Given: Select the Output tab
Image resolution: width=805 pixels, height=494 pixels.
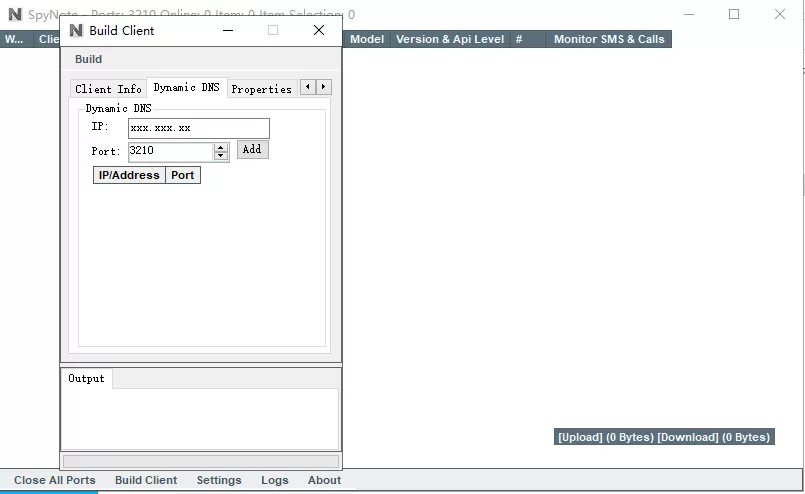Looking at the screenshot, I should click(x=86, y=378).
